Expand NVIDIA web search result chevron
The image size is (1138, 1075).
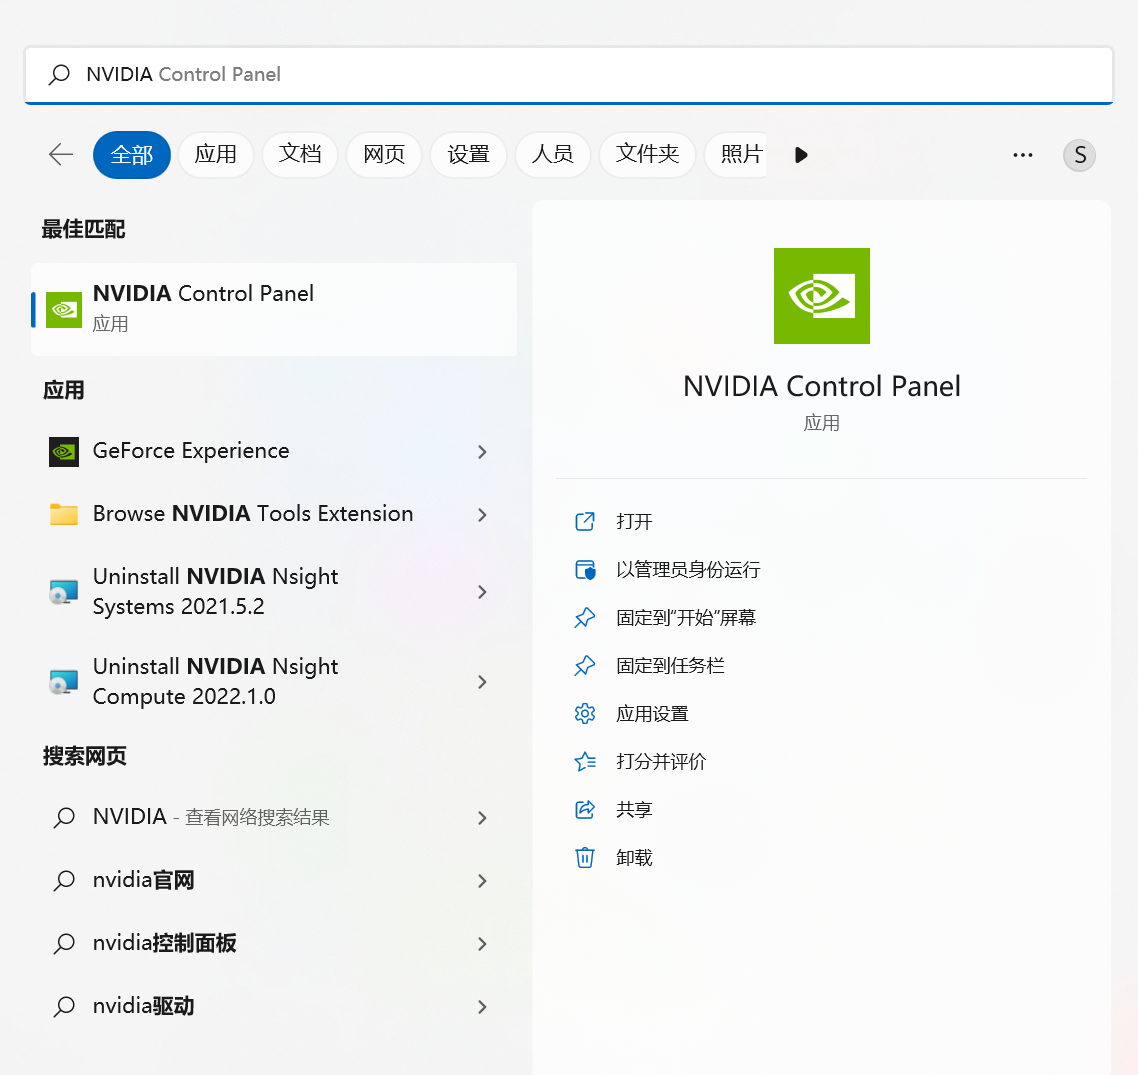pyautogui.click(x=483, y=818)
